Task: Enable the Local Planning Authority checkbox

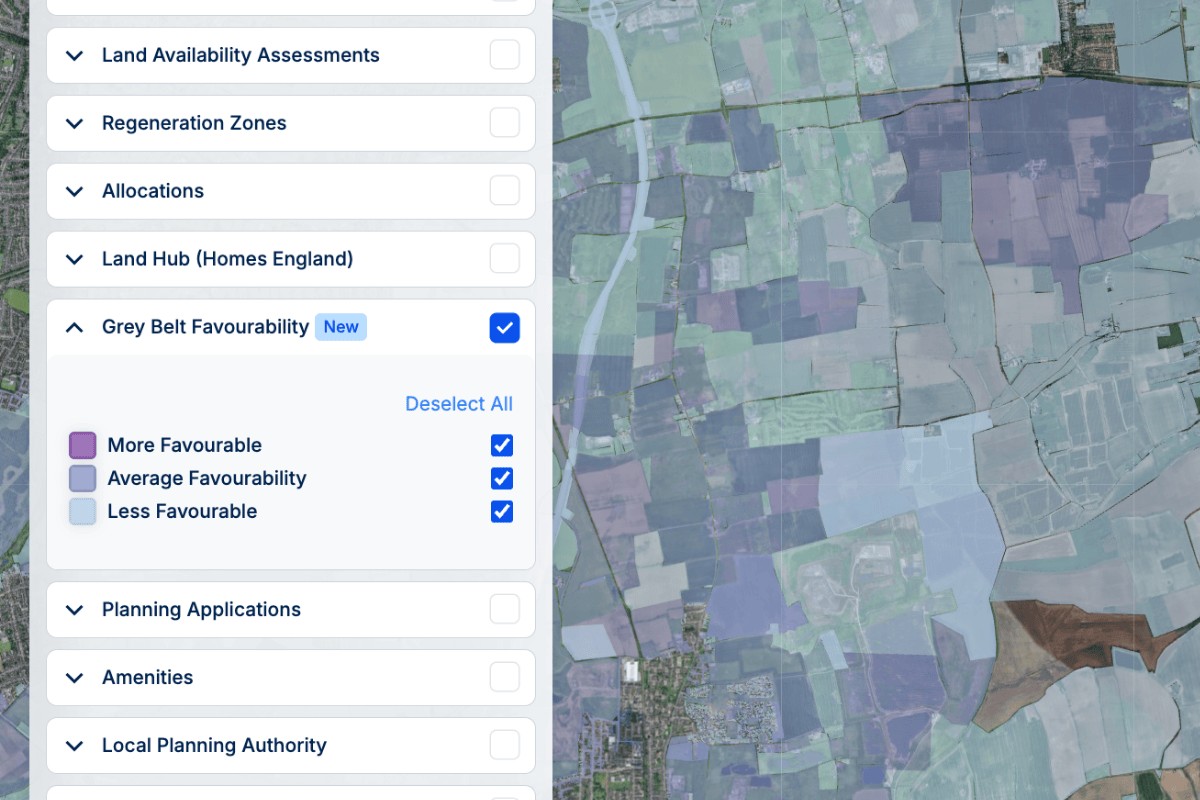Action: [x=505, y=745]
